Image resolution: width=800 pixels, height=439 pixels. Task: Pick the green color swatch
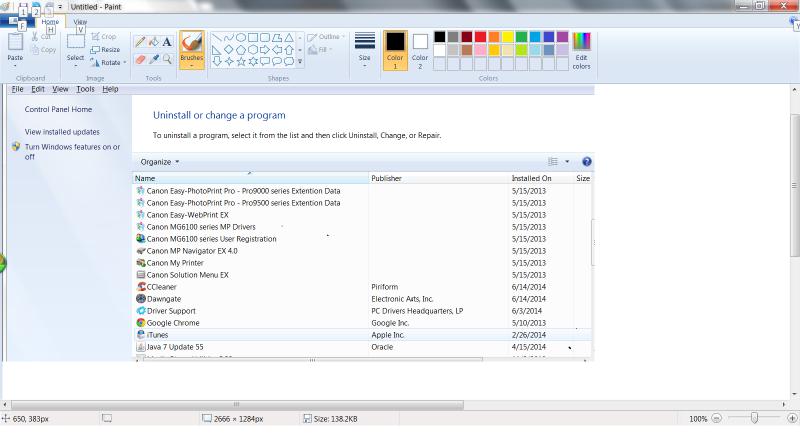[521, 37]
